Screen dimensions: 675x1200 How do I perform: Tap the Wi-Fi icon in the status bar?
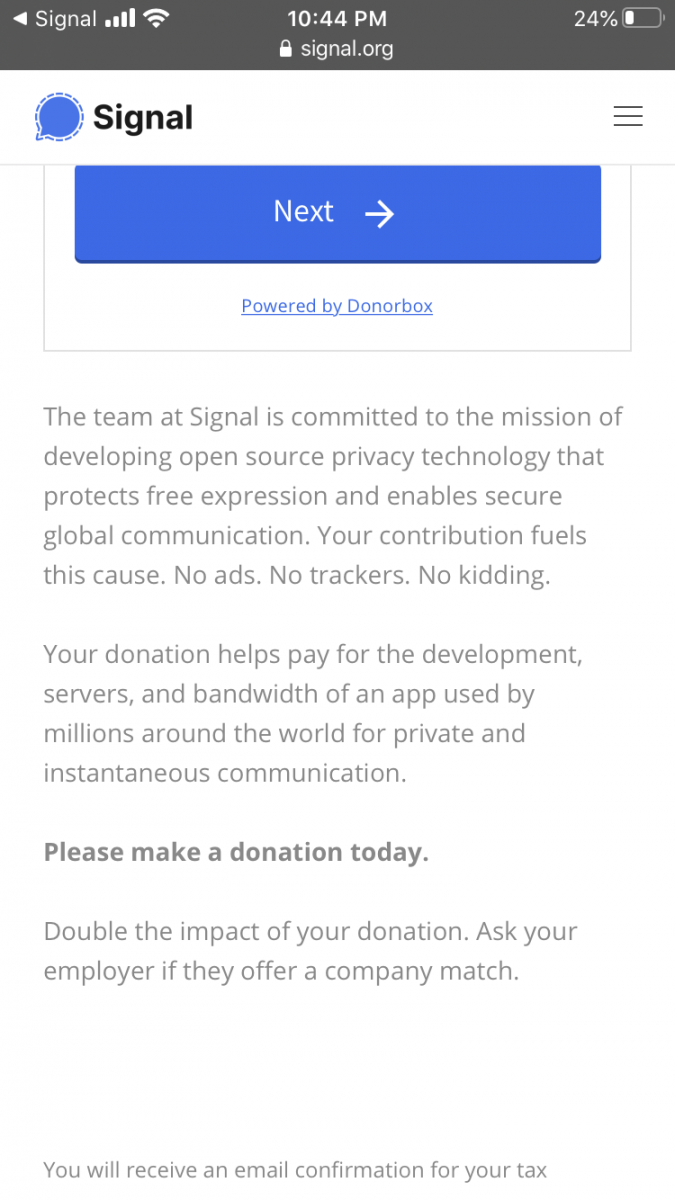pyautogui.click(x=157, y=18)
